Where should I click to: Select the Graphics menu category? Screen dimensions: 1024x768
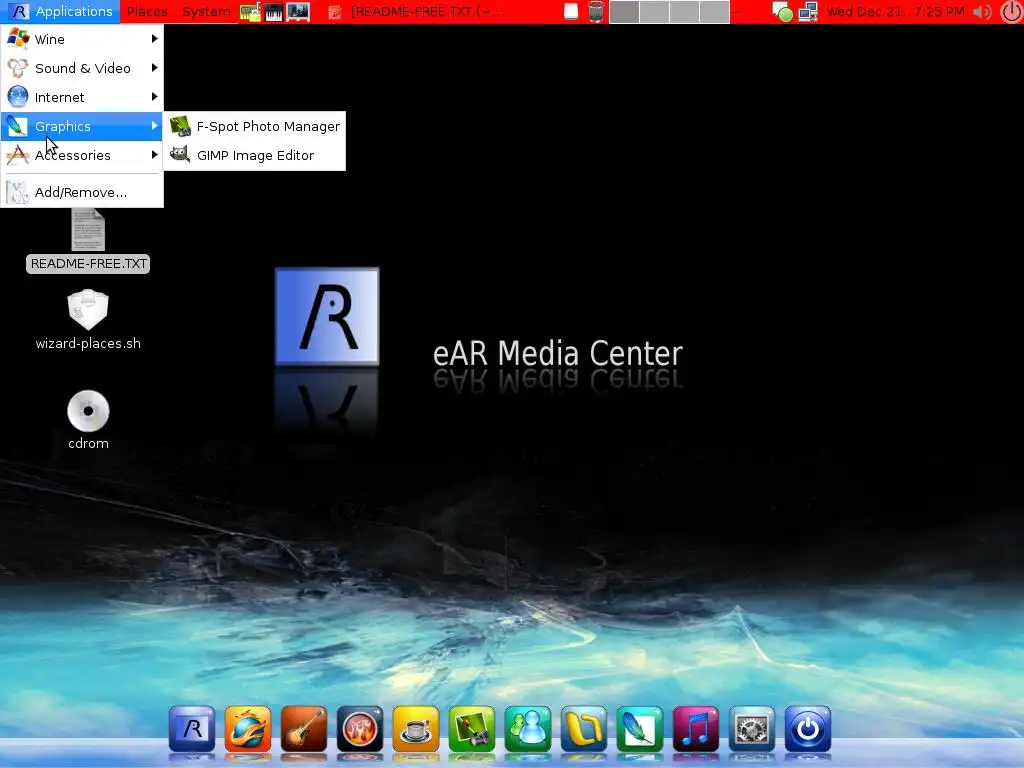point(82,126)
